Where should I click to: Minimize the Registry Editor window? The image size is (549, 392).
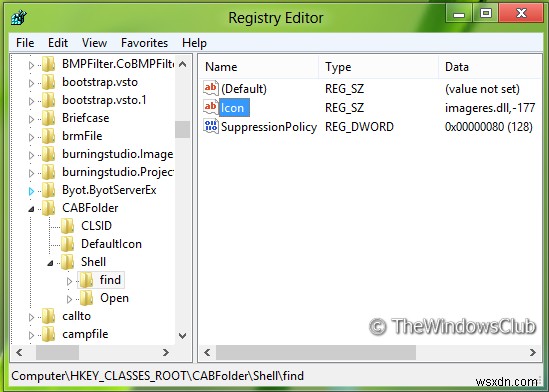pyautogui.click(x=459, y=14)
